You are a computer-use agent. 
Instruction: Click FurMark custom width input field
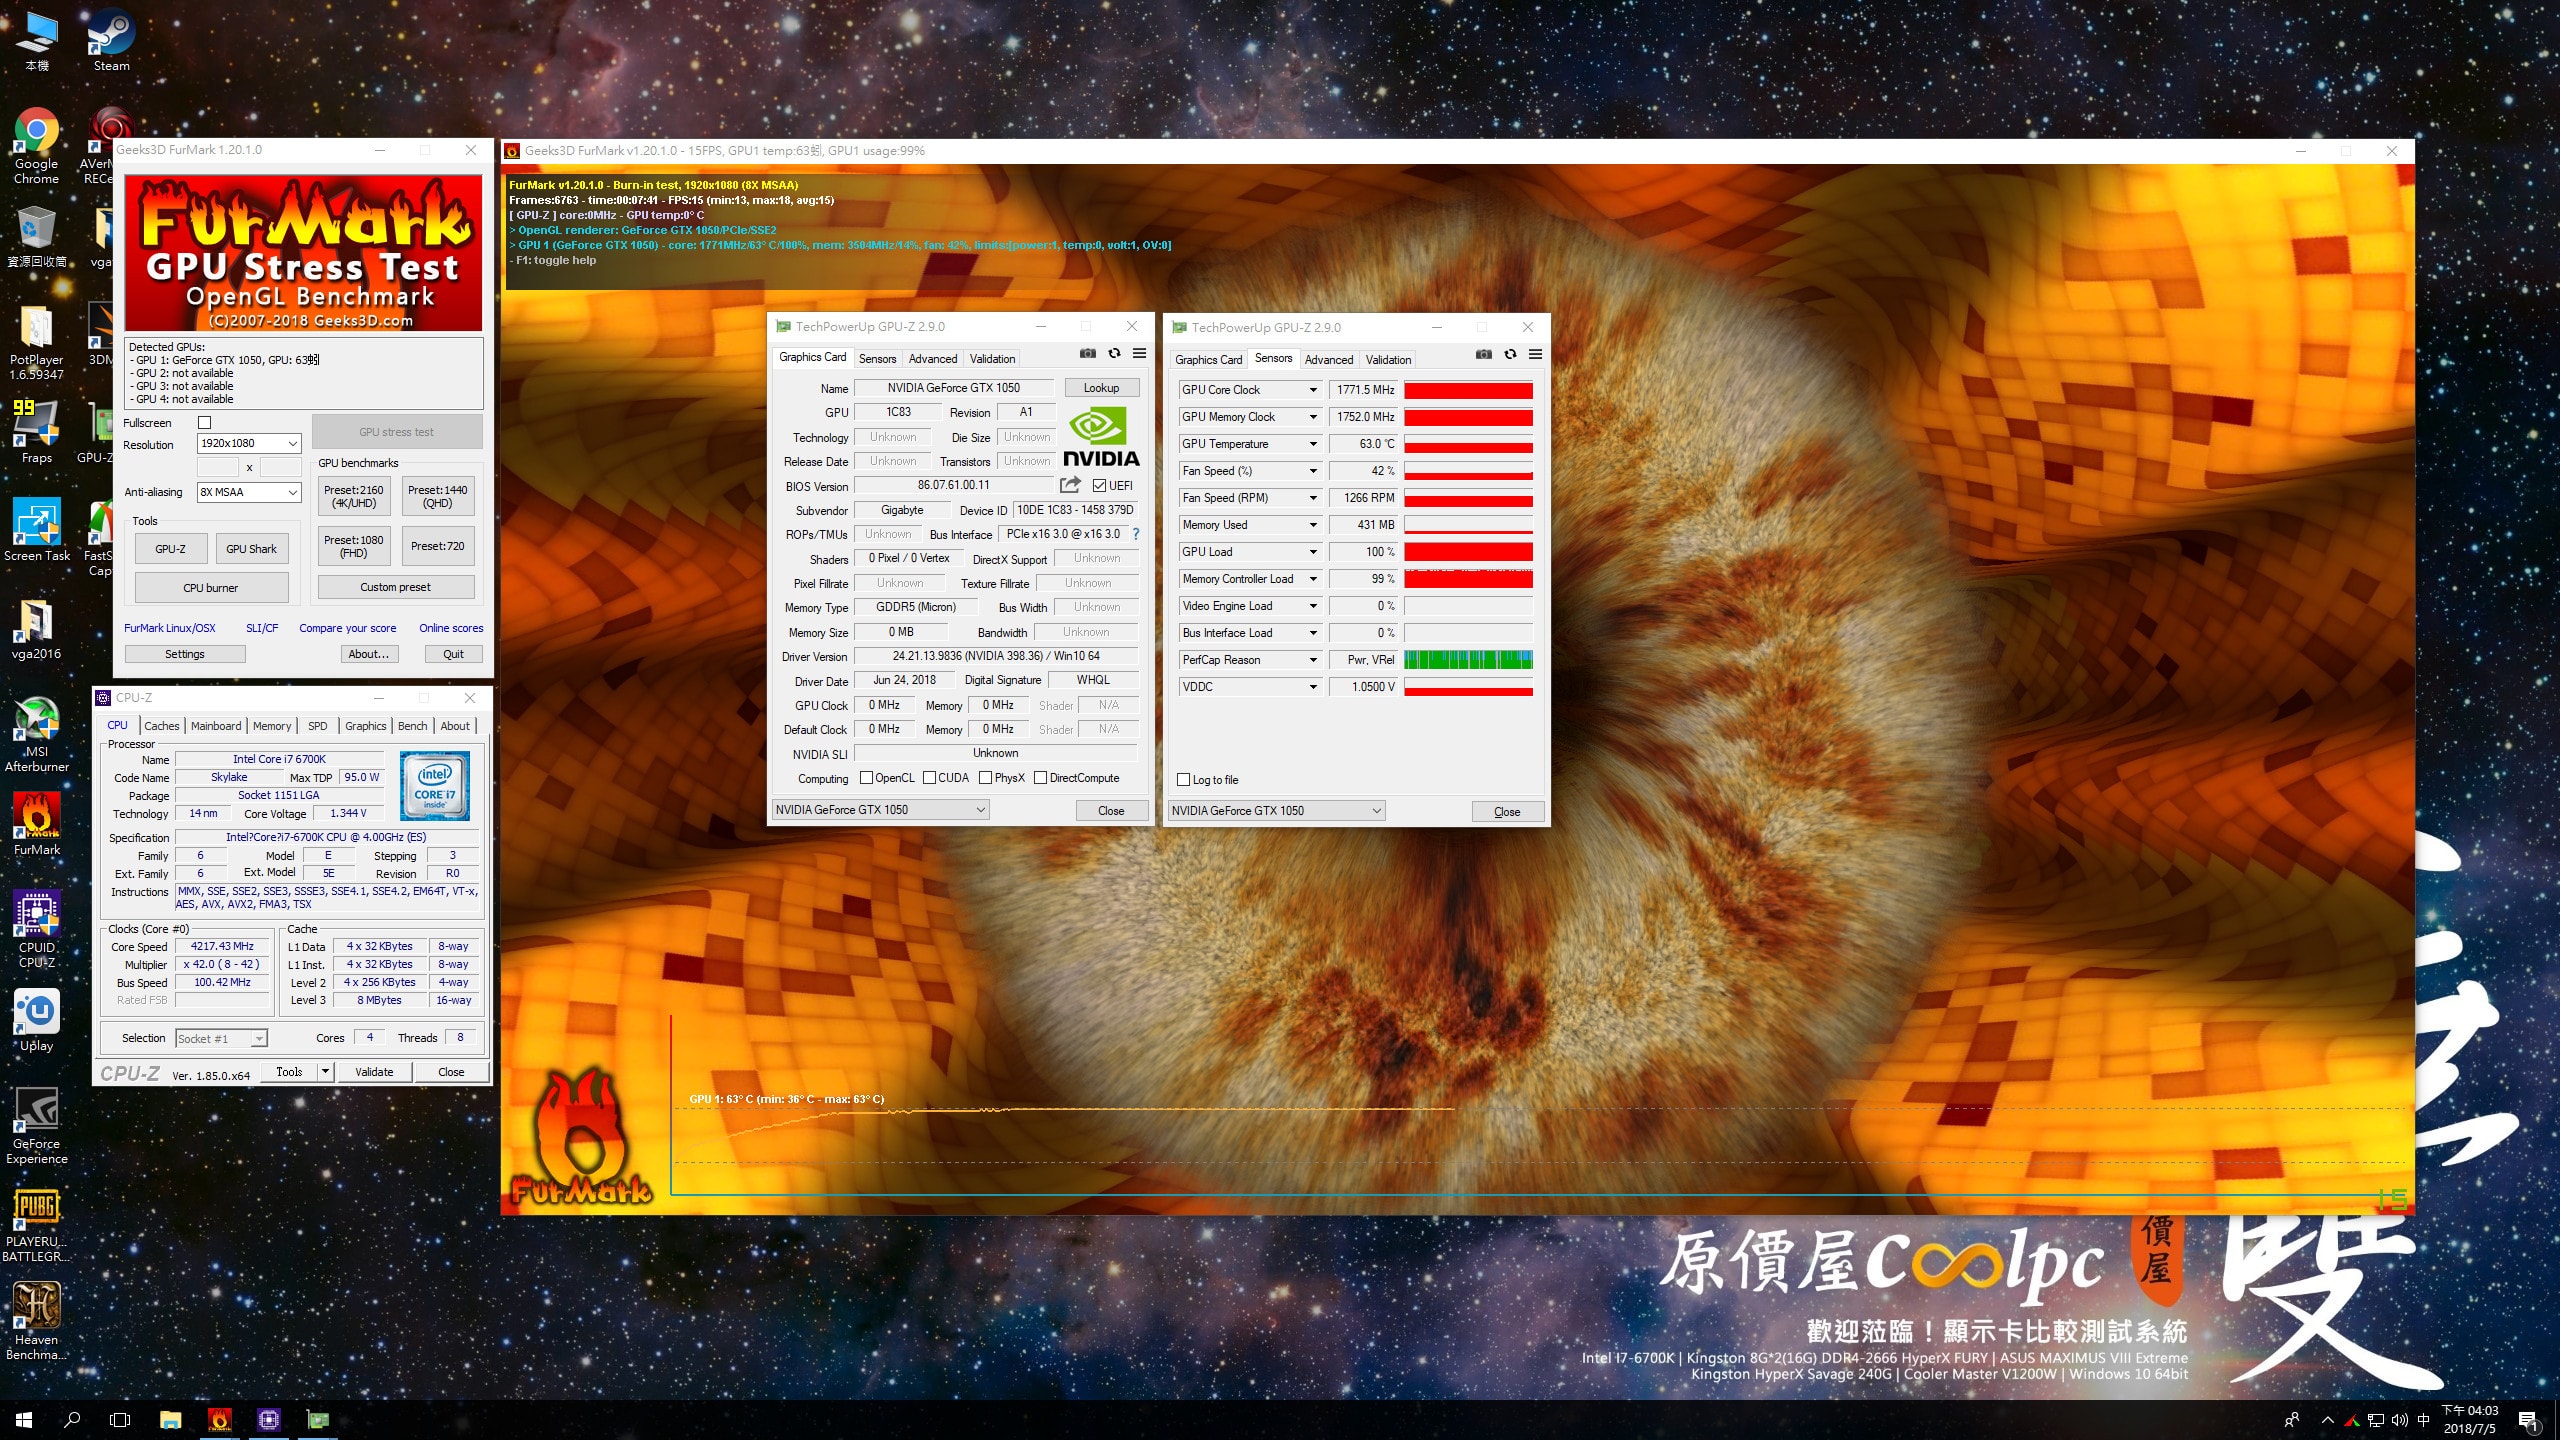coord(218,467)
